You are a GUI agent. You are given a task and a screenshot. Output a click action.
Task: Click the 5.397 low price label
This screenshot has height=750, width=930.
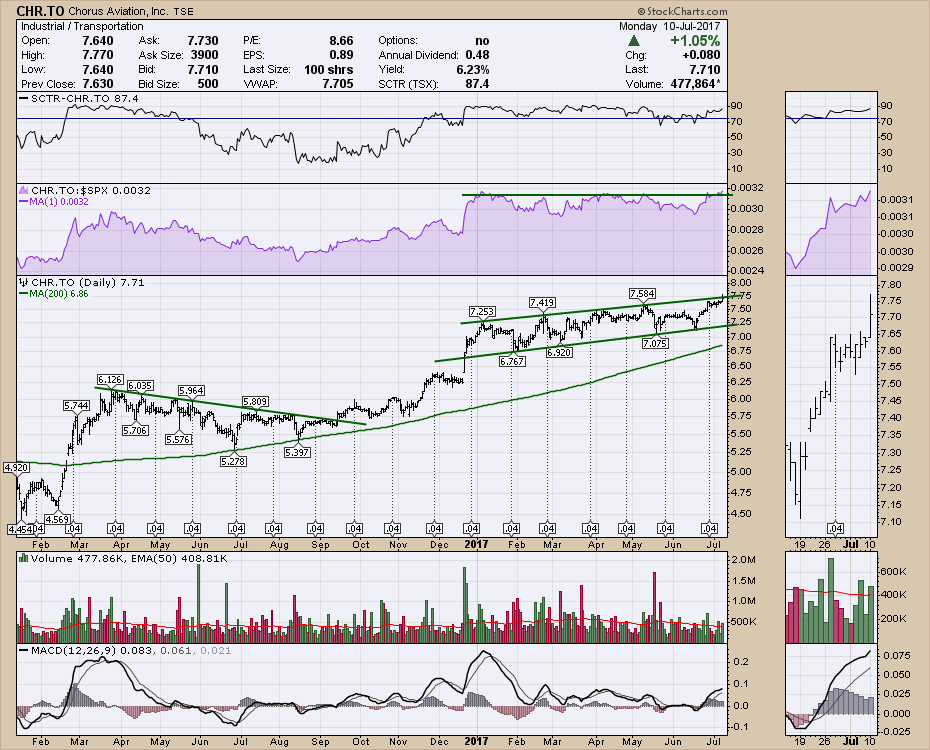coord(297,452)
